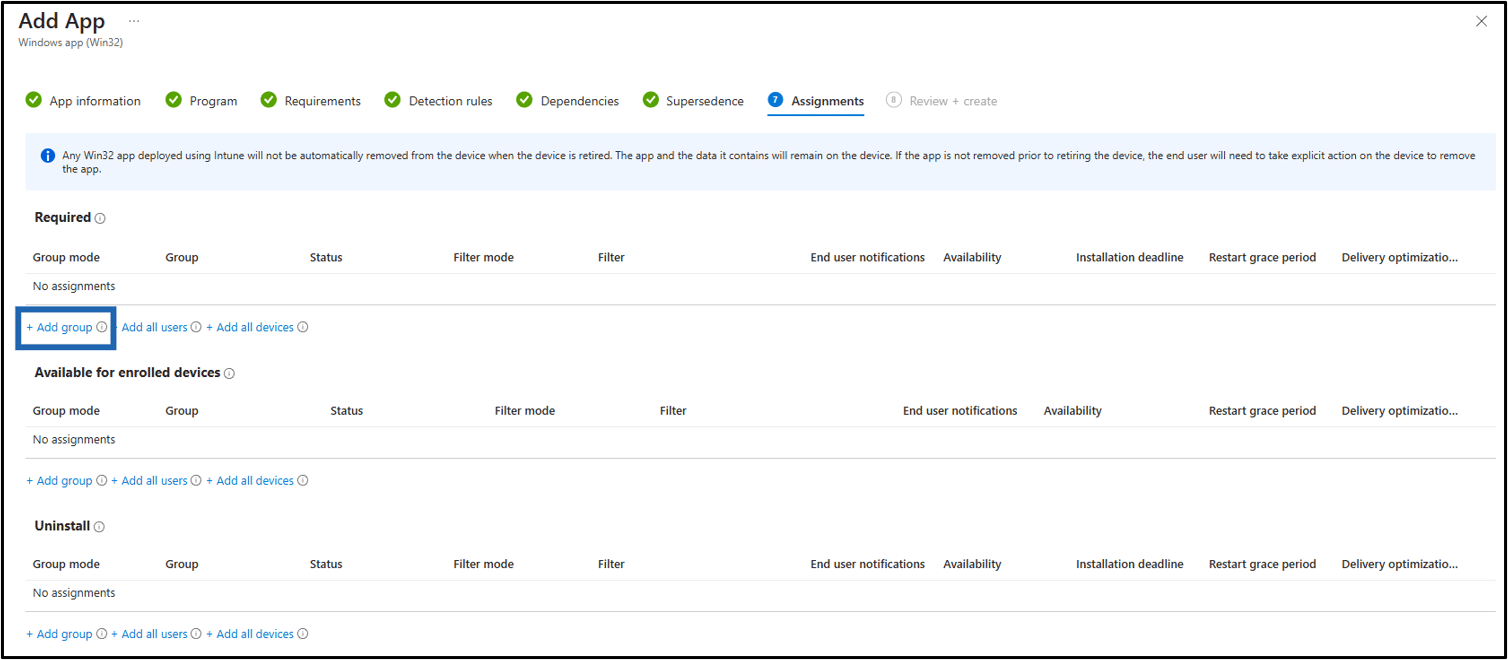This screenshot has width=1508, height=660.
Task: Click info icon after Required Add all devices
Action: pos(302,327)
